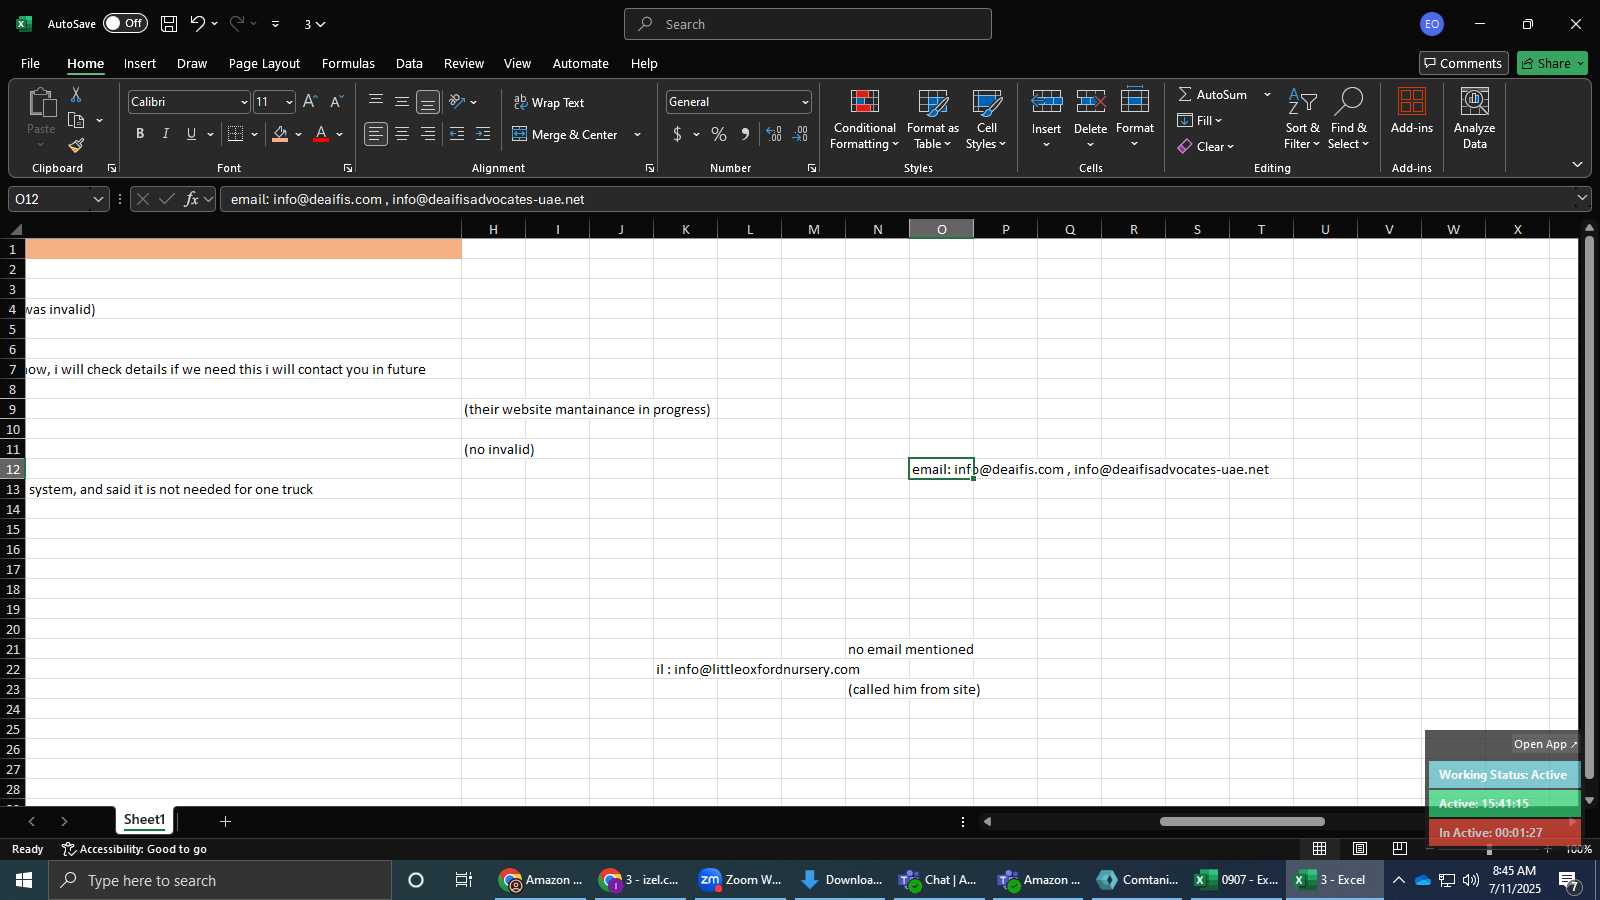
Task: Switch to the Formulas tab
Action: 348,63
